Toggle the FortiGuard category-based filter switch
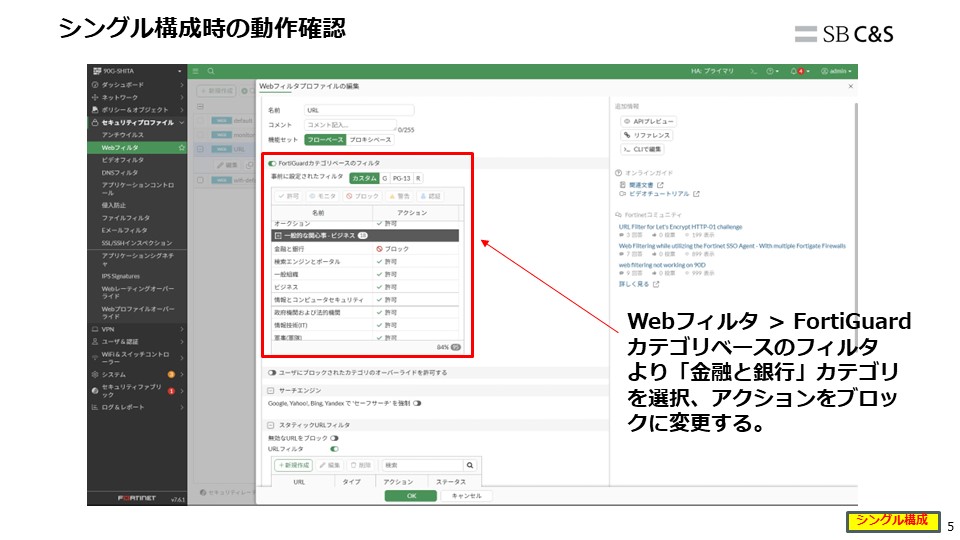 point(272,162)
